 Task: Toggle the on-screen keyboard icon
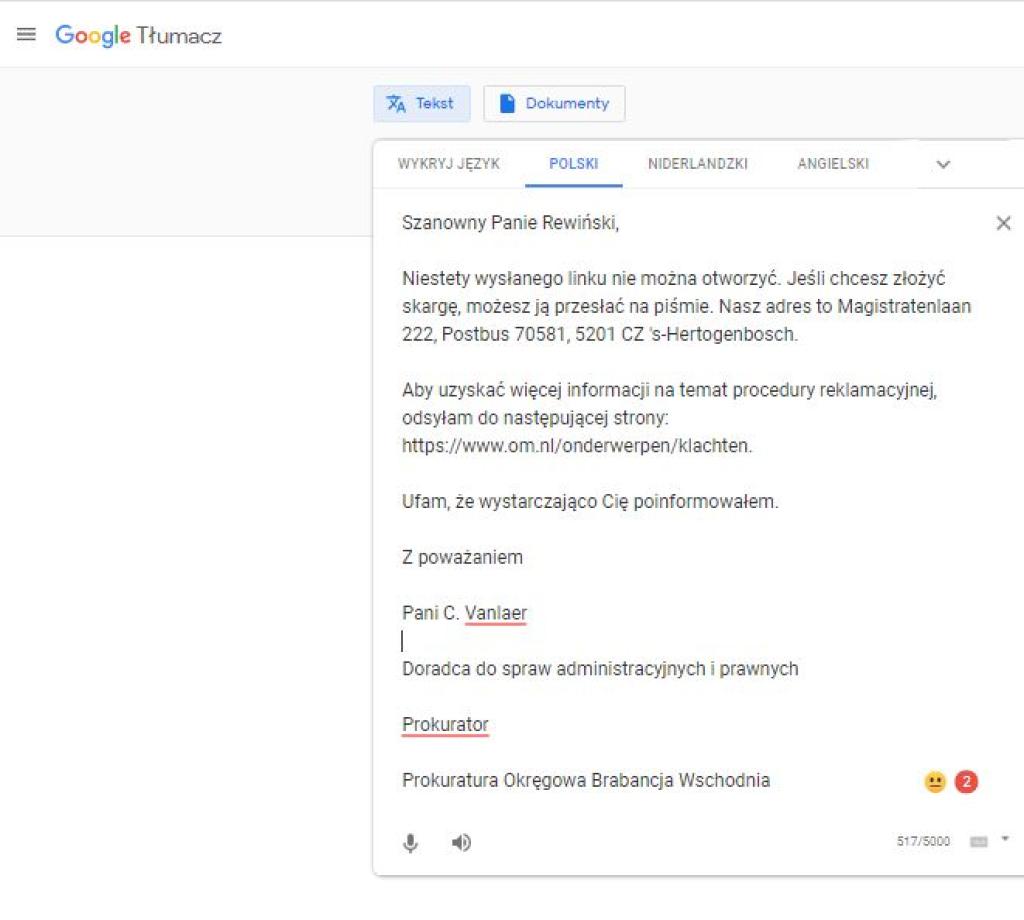point(979,842)
